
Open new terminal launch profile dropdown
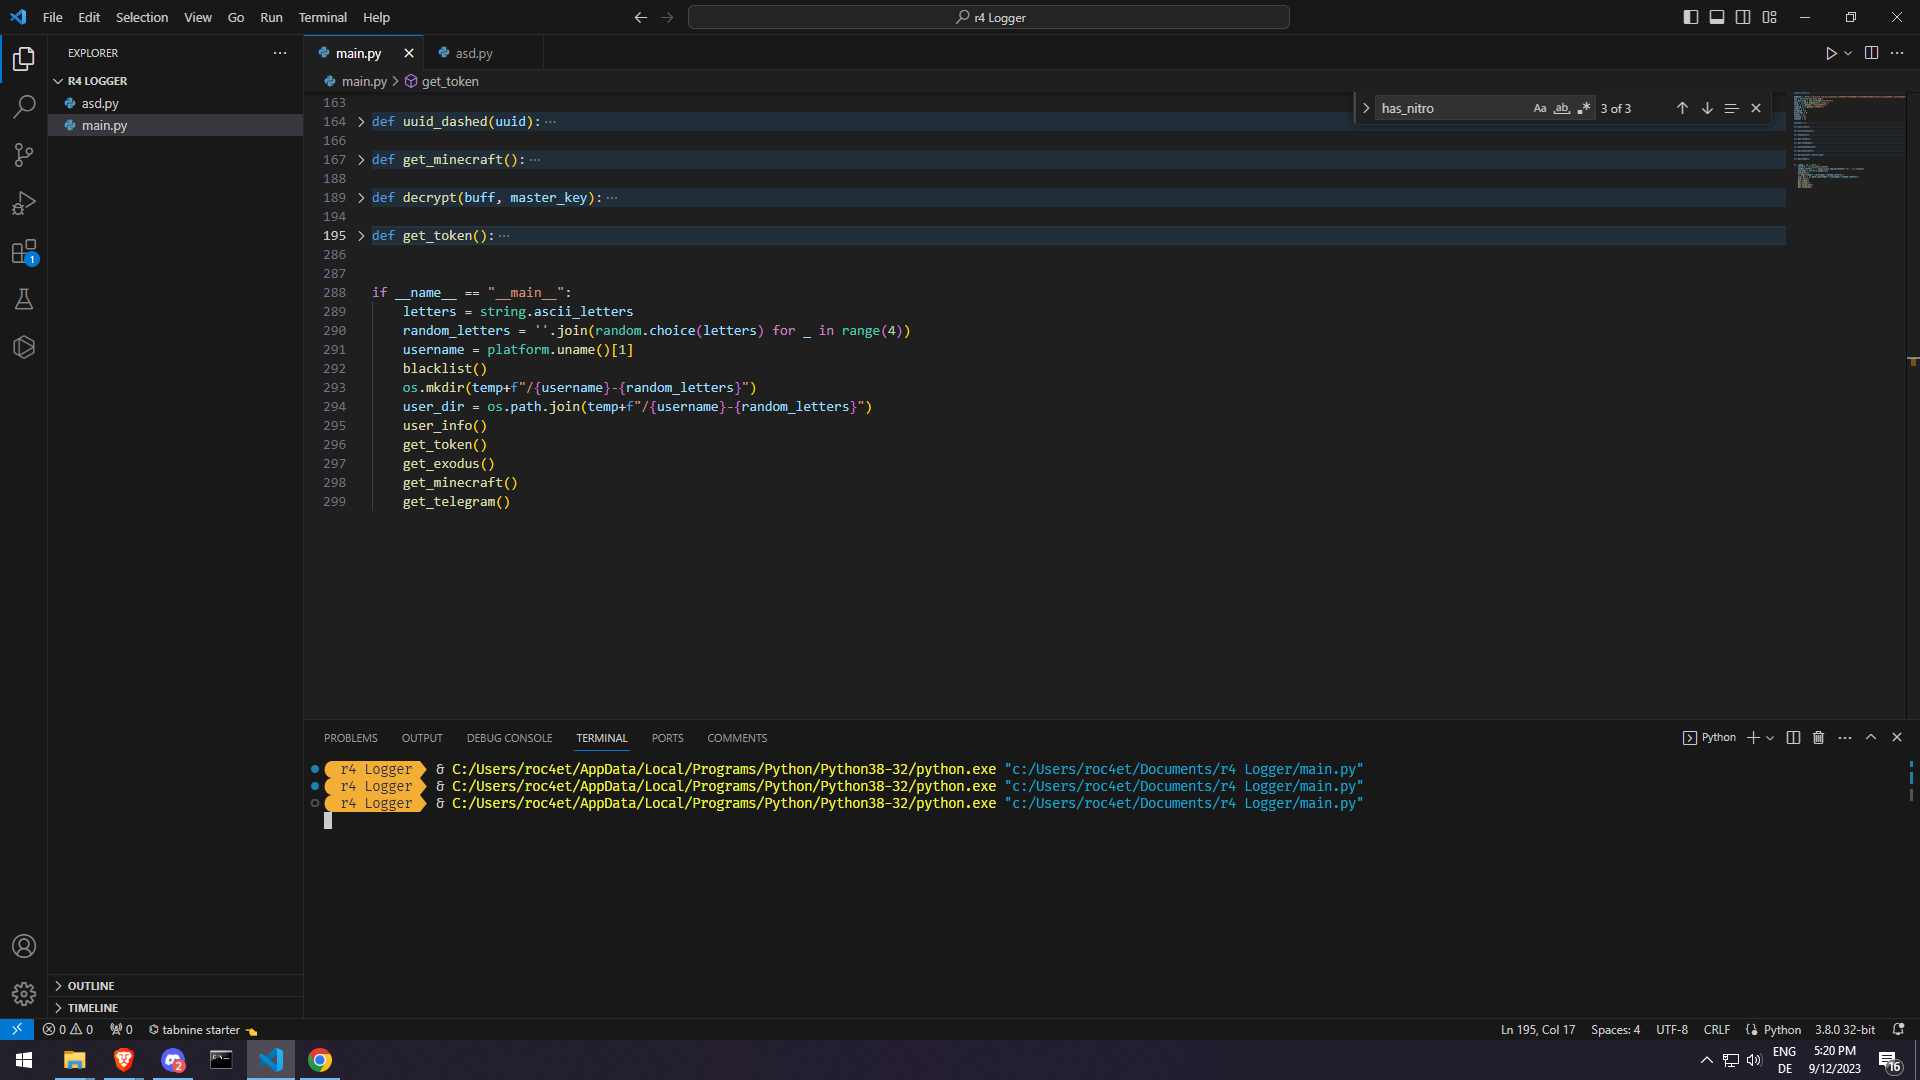(x=1770, y=738)
